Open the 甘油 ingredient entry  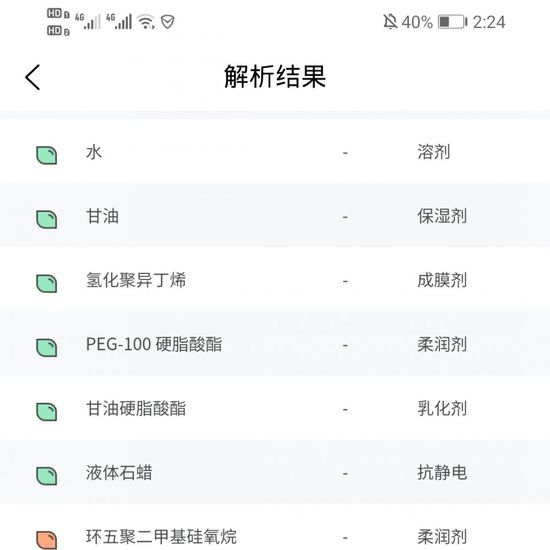275,216
